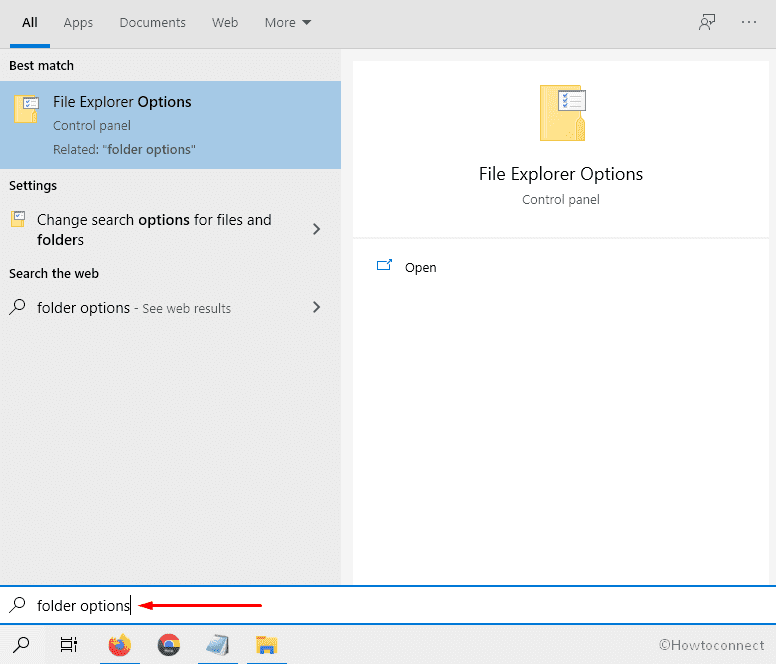This screenshot has height=664, width=776.
Task: Switch to the Apps filter tab
Action: point(78,23)
